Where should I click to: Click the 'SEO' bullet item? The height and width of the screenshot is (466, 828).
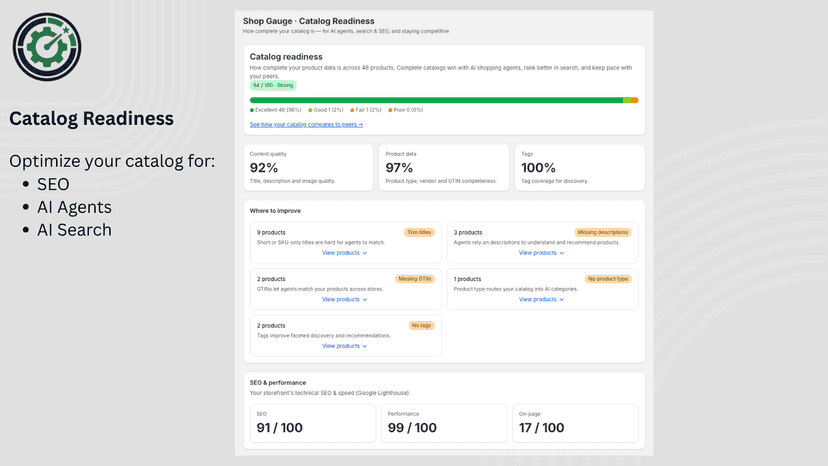point(53,184)
